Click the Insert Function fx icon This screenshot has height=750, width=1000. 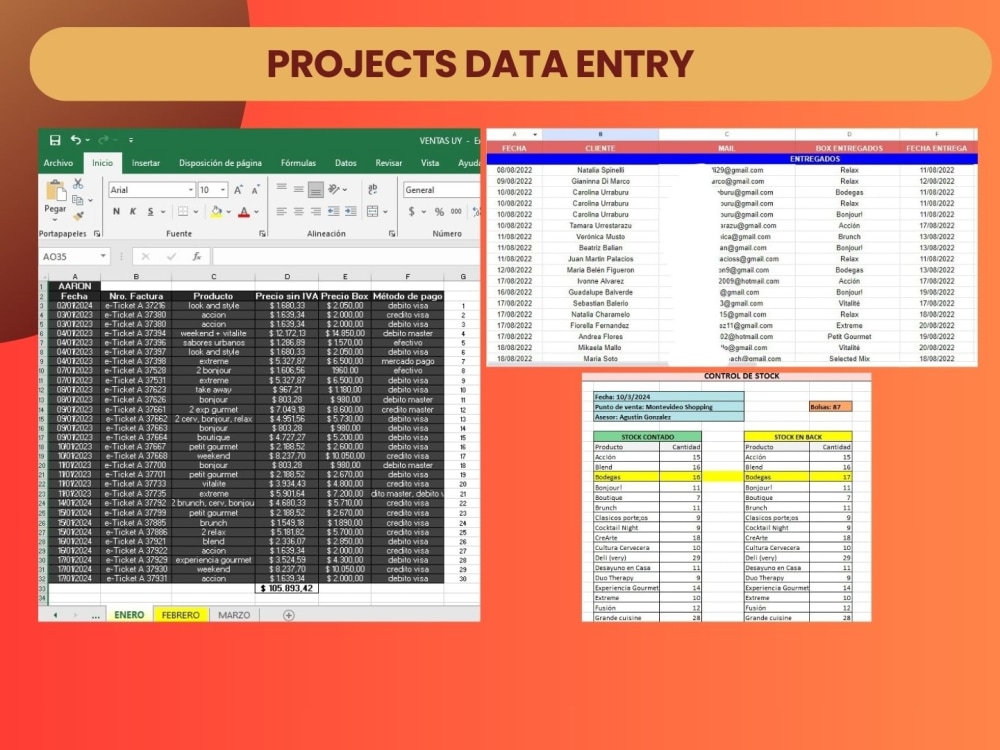point(197,256)
